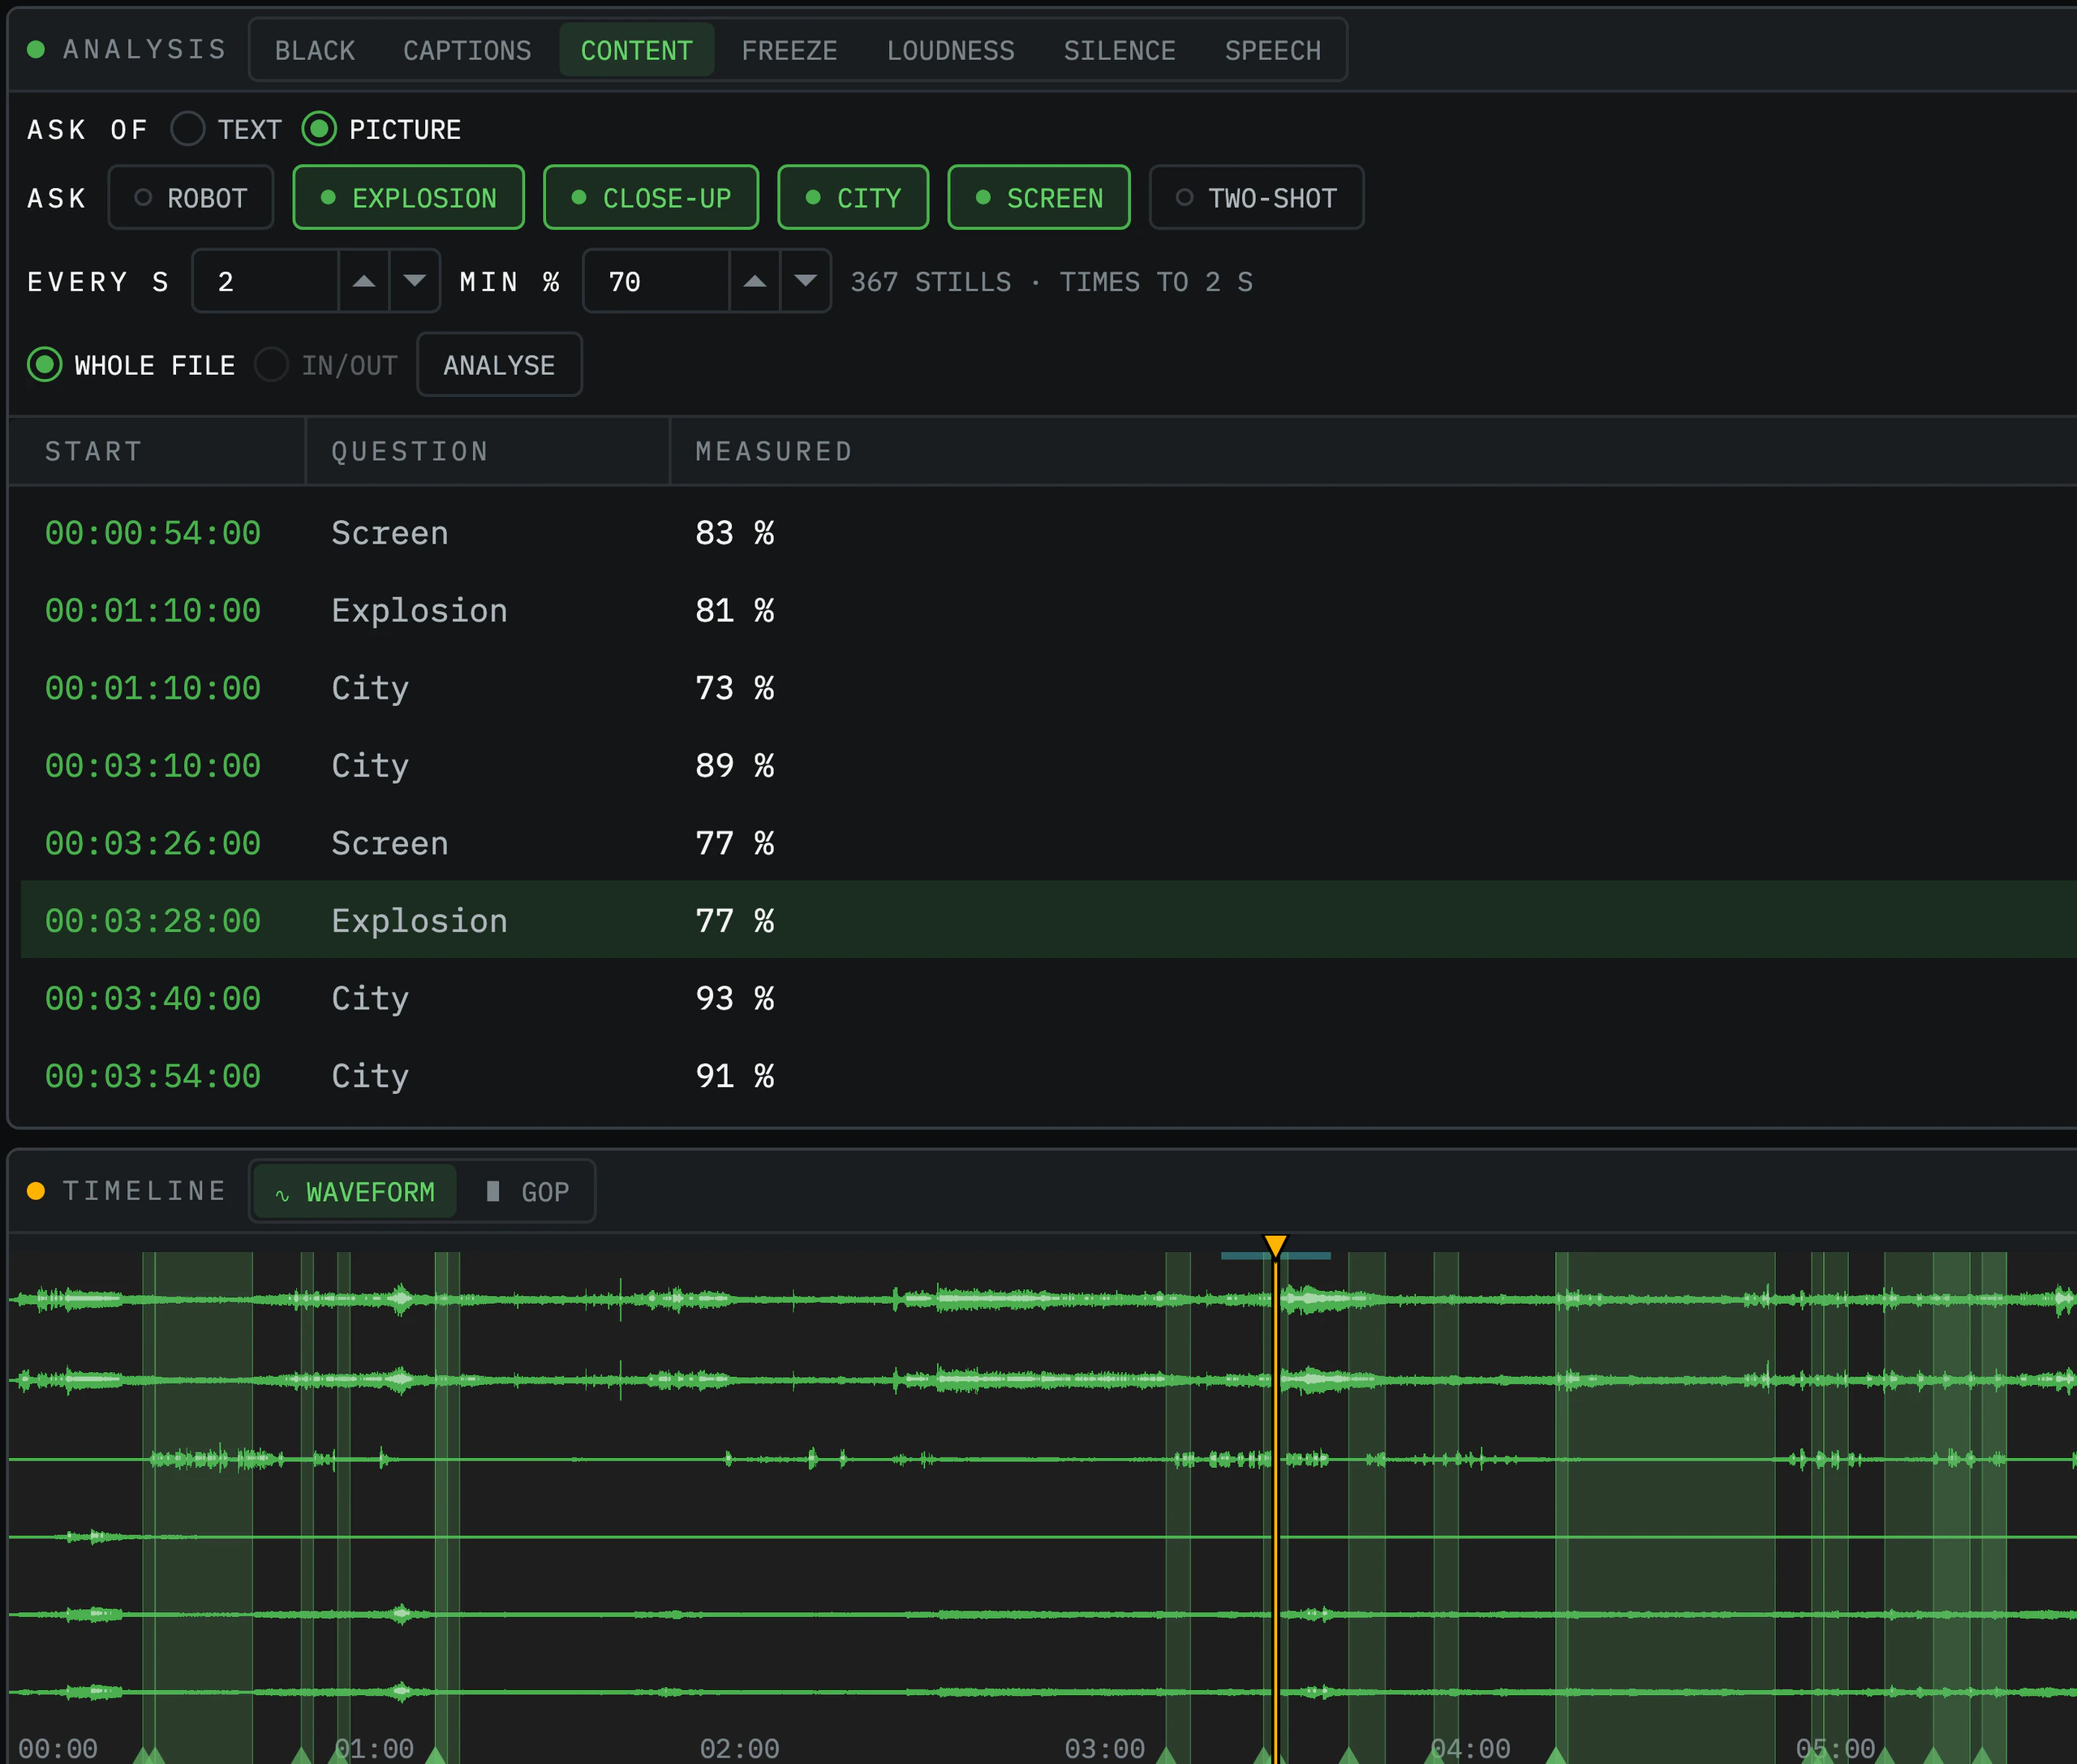Screen dimensions: 2077x1764
Task: Select the 00:03:10:00 City 89 % row
Action: tap(1049, 766)
